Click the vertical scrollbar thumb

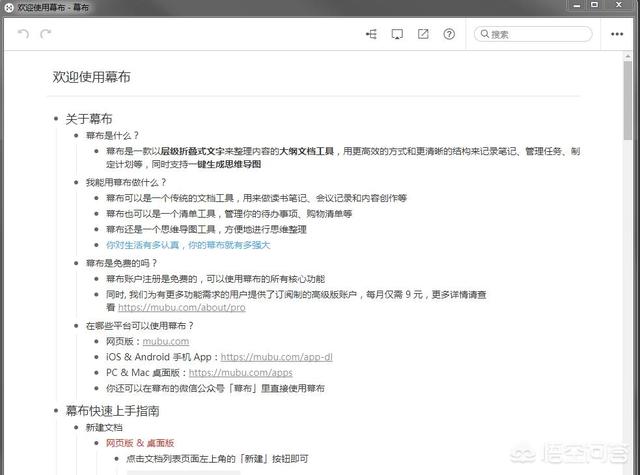[x=627, y=101]
